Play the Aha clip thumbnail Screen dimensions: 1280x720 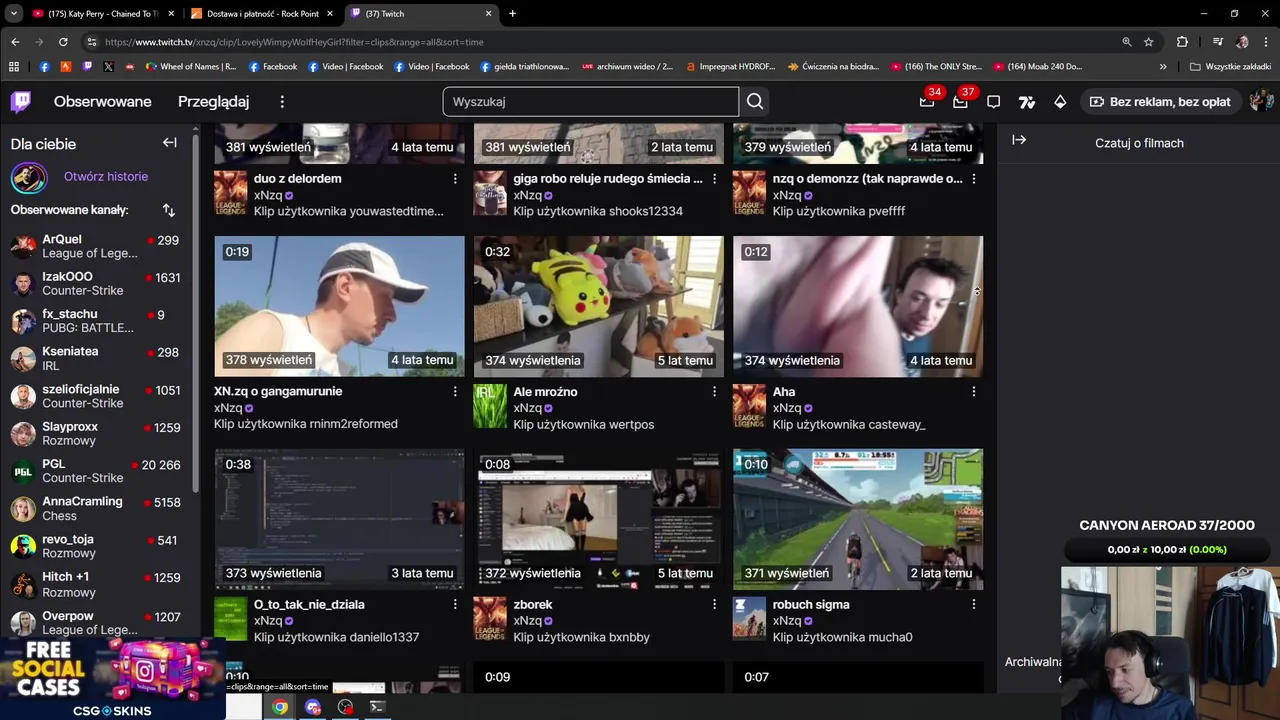pos(858,306)
